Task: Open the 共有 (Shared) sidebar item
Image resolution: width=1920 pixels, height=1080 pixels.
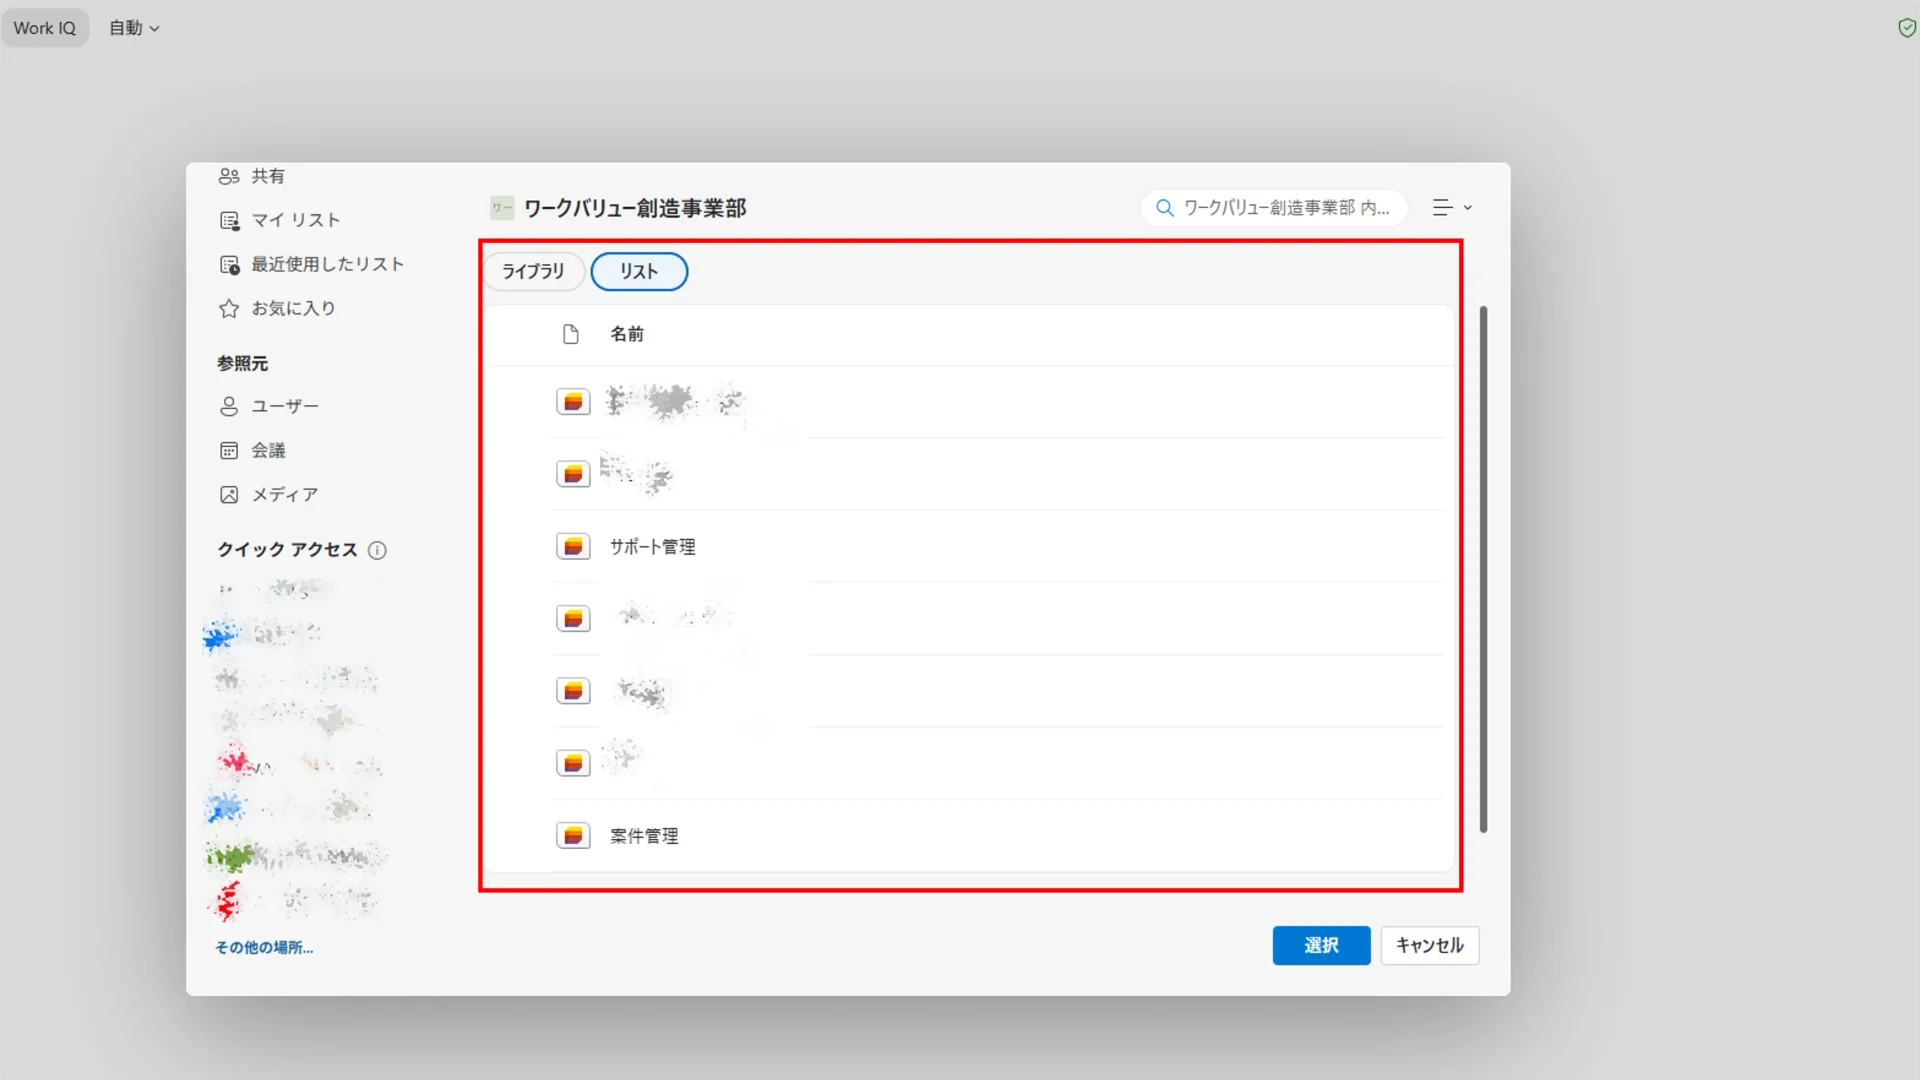Action: 252,176
